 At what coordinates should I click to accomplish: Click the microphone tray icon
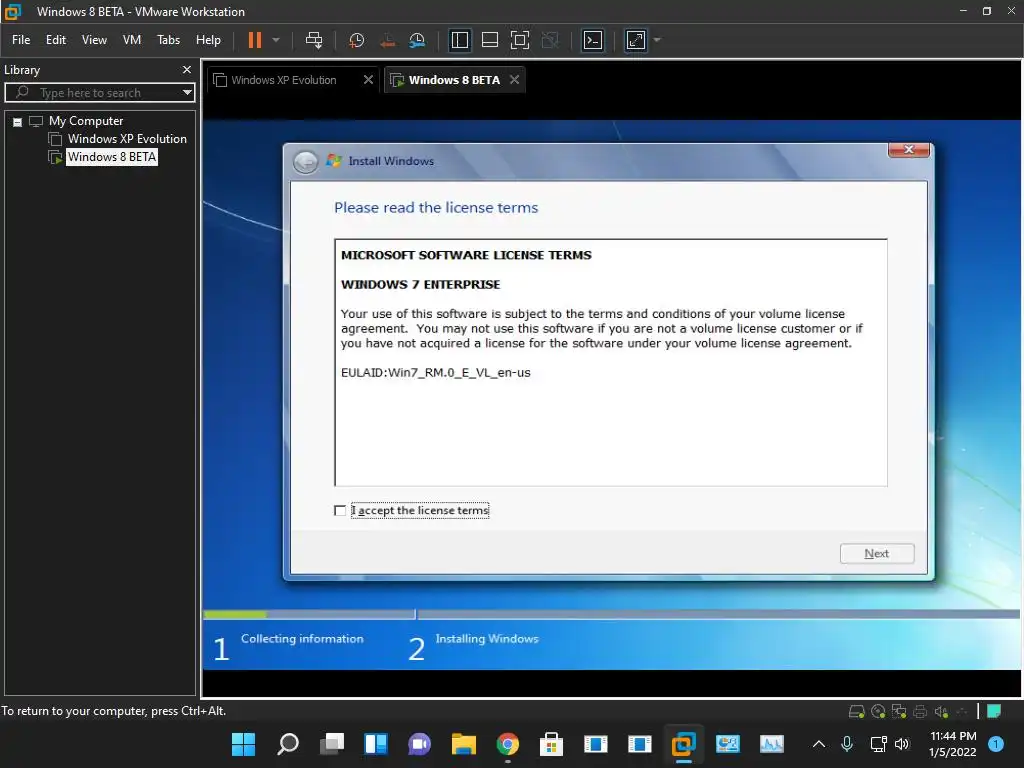(847, 744)
